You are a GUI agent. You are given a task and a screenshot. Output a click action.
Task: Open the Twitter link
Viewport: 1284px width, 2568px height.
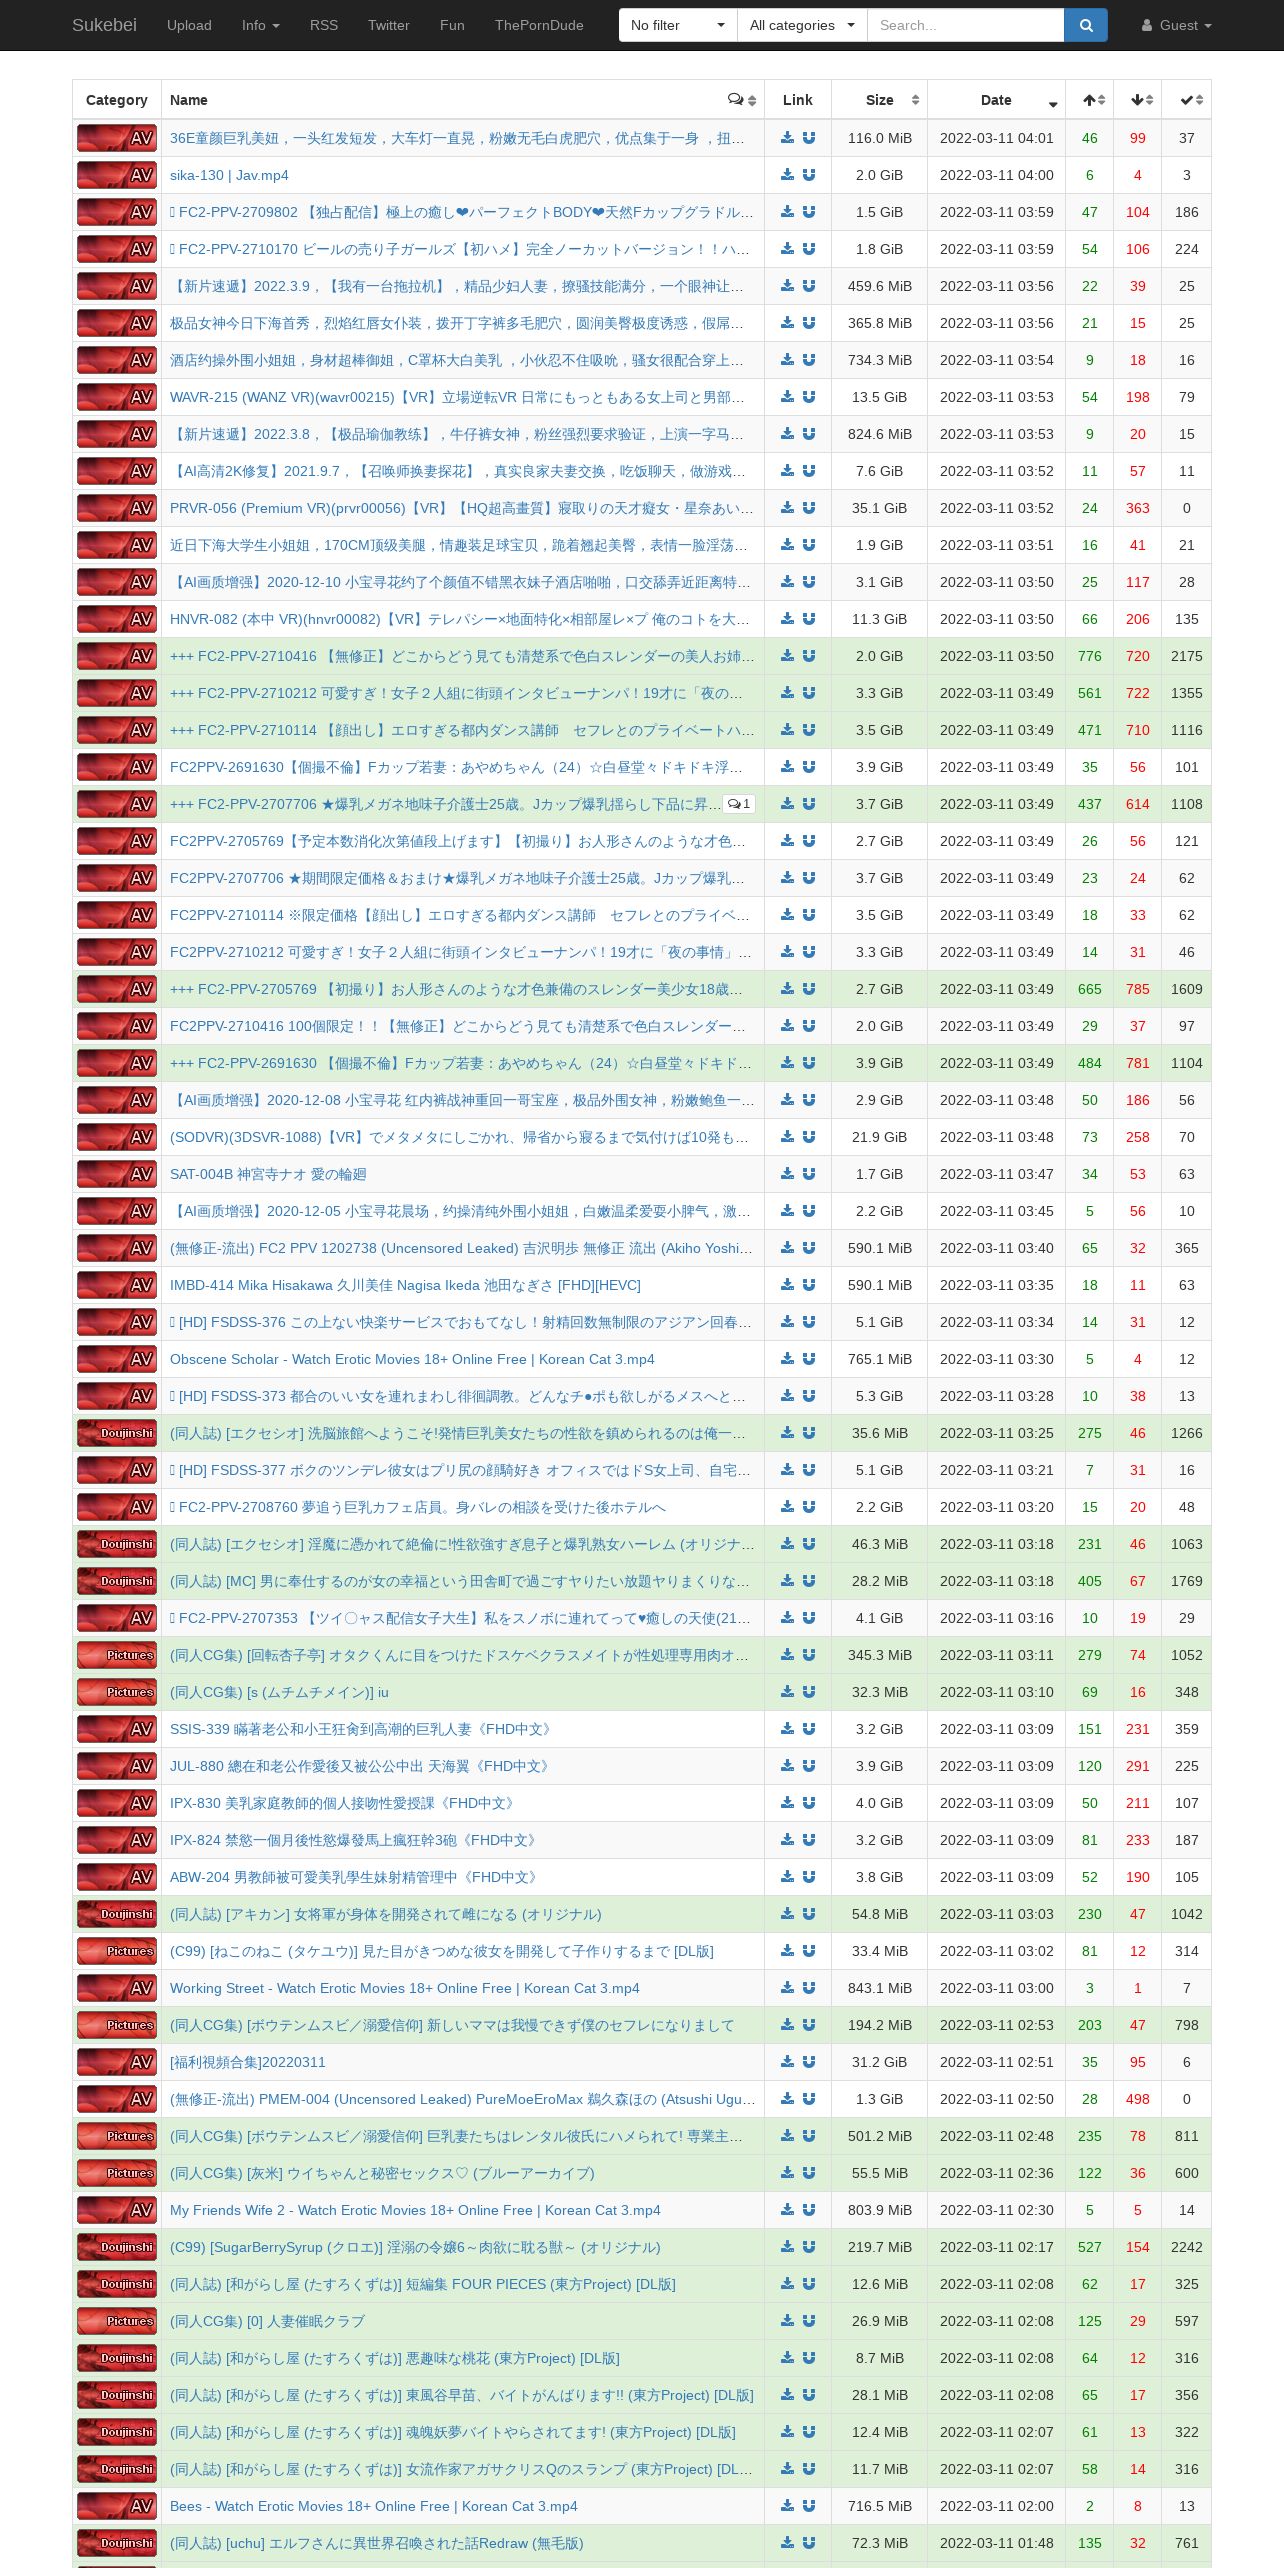[389, 25]
